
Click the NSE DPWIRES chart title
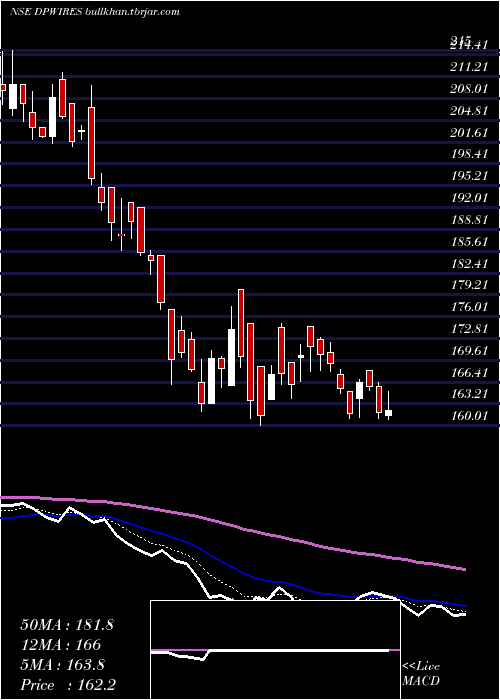[x=94, y=12]
